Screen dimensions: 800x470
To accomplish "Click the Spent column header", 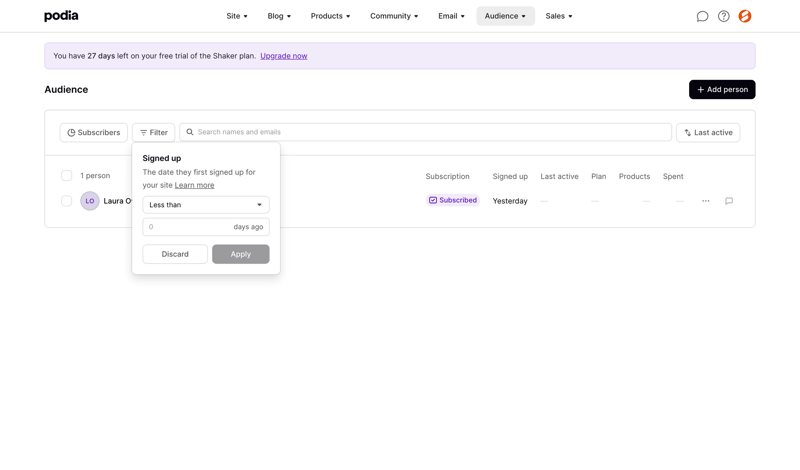I will (x=673, y=177).
